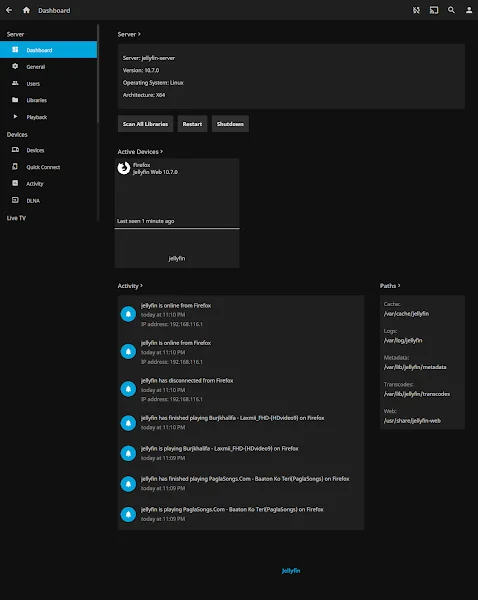The height and width of the screenshot is (600, 478).
Task: Click 'Version: 10.7.0' text
Action: pyautogui.click(x=141, y=70)
